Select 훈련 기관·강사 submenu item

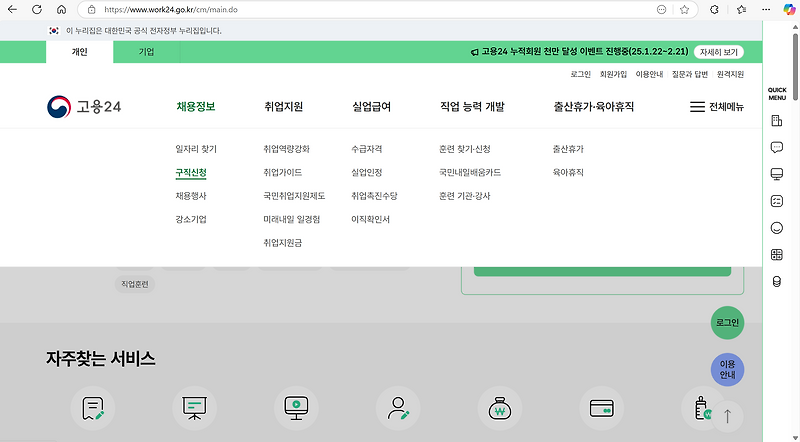(x=464, y=196)
